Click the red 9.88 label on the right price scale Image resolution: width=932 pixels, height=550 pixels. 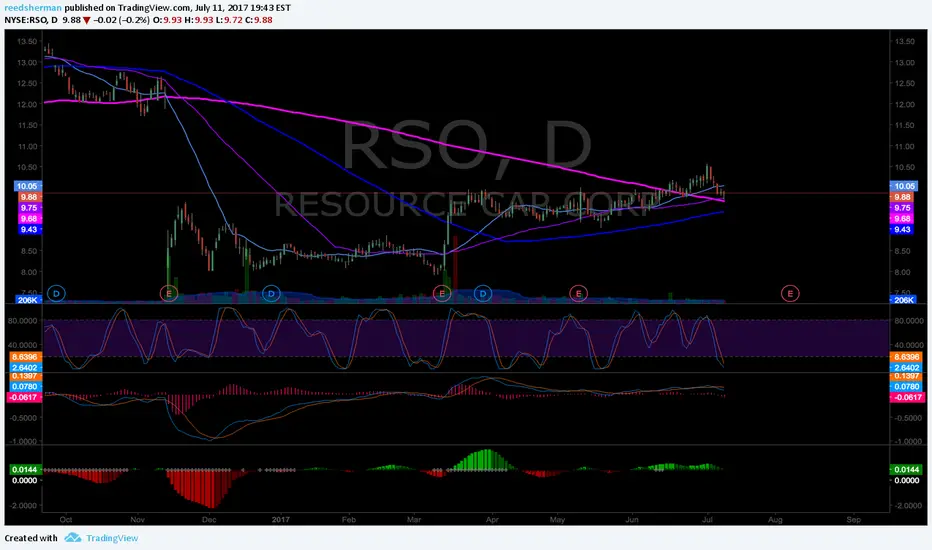pyautogui.click(x=902, y=197)
